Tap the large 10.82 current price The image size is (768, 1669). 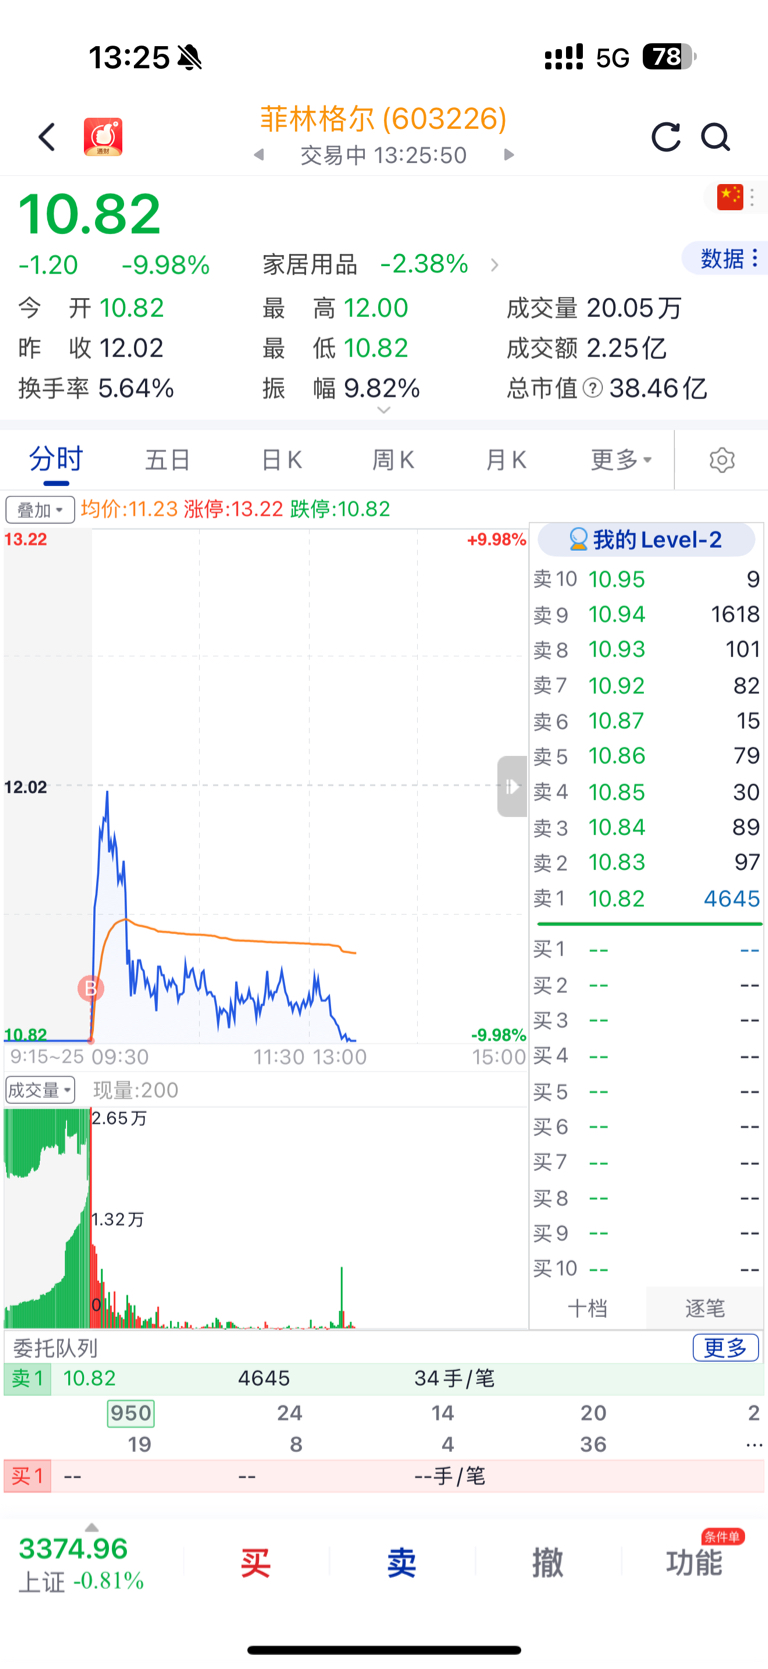90,214
